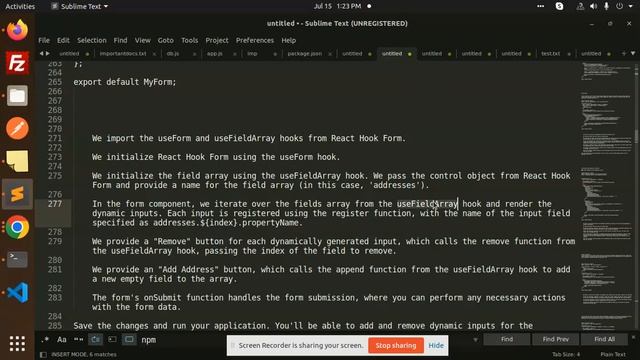
Task: Open the File menu
Action: [x=44, y=40]
